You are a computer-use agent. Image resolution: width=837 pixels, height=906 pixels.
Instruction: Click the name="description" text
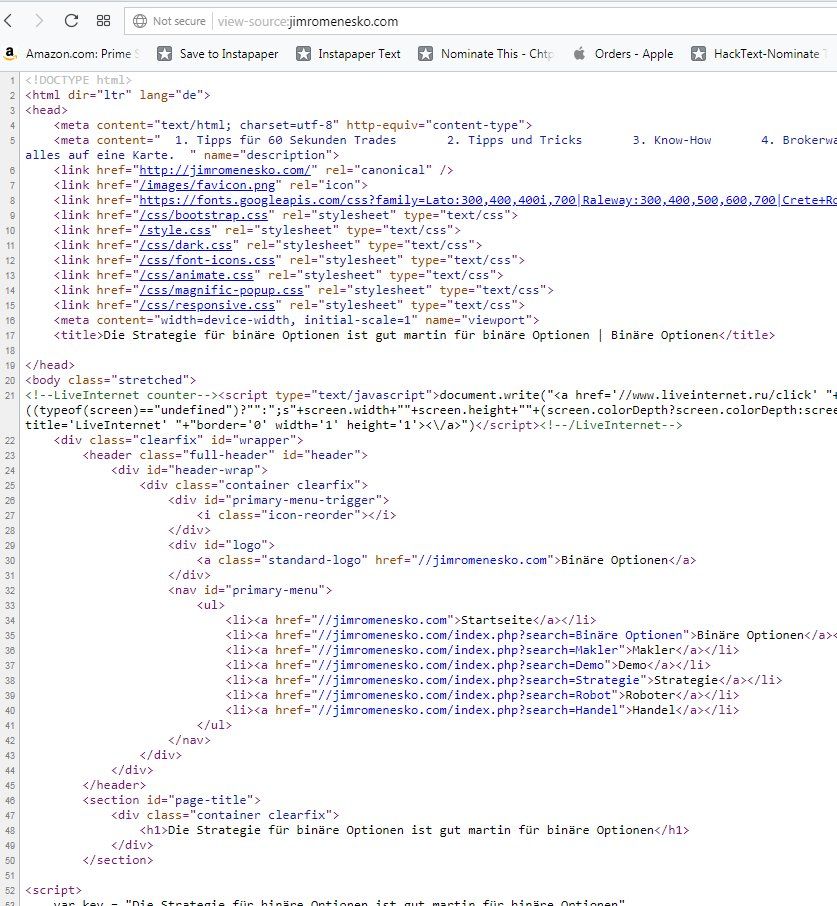point(268,155)
